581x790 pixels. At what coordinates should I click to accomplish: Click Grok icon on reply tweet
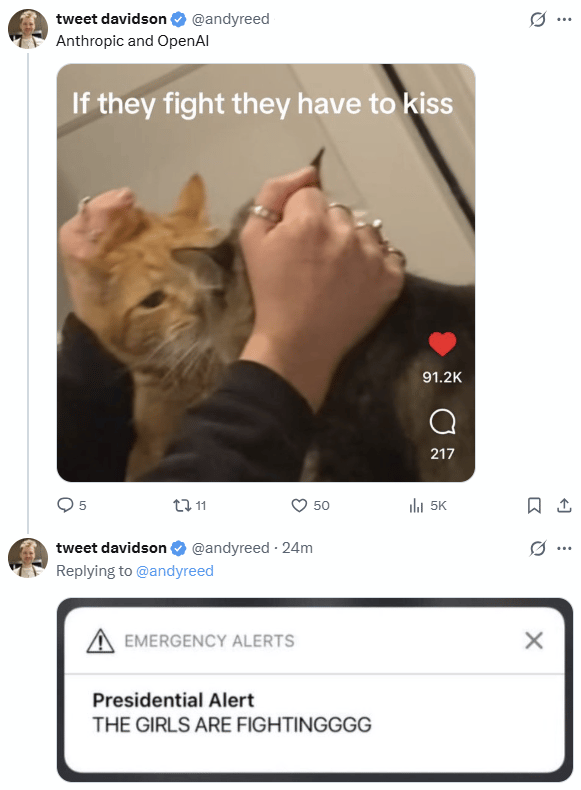point(538,548)
